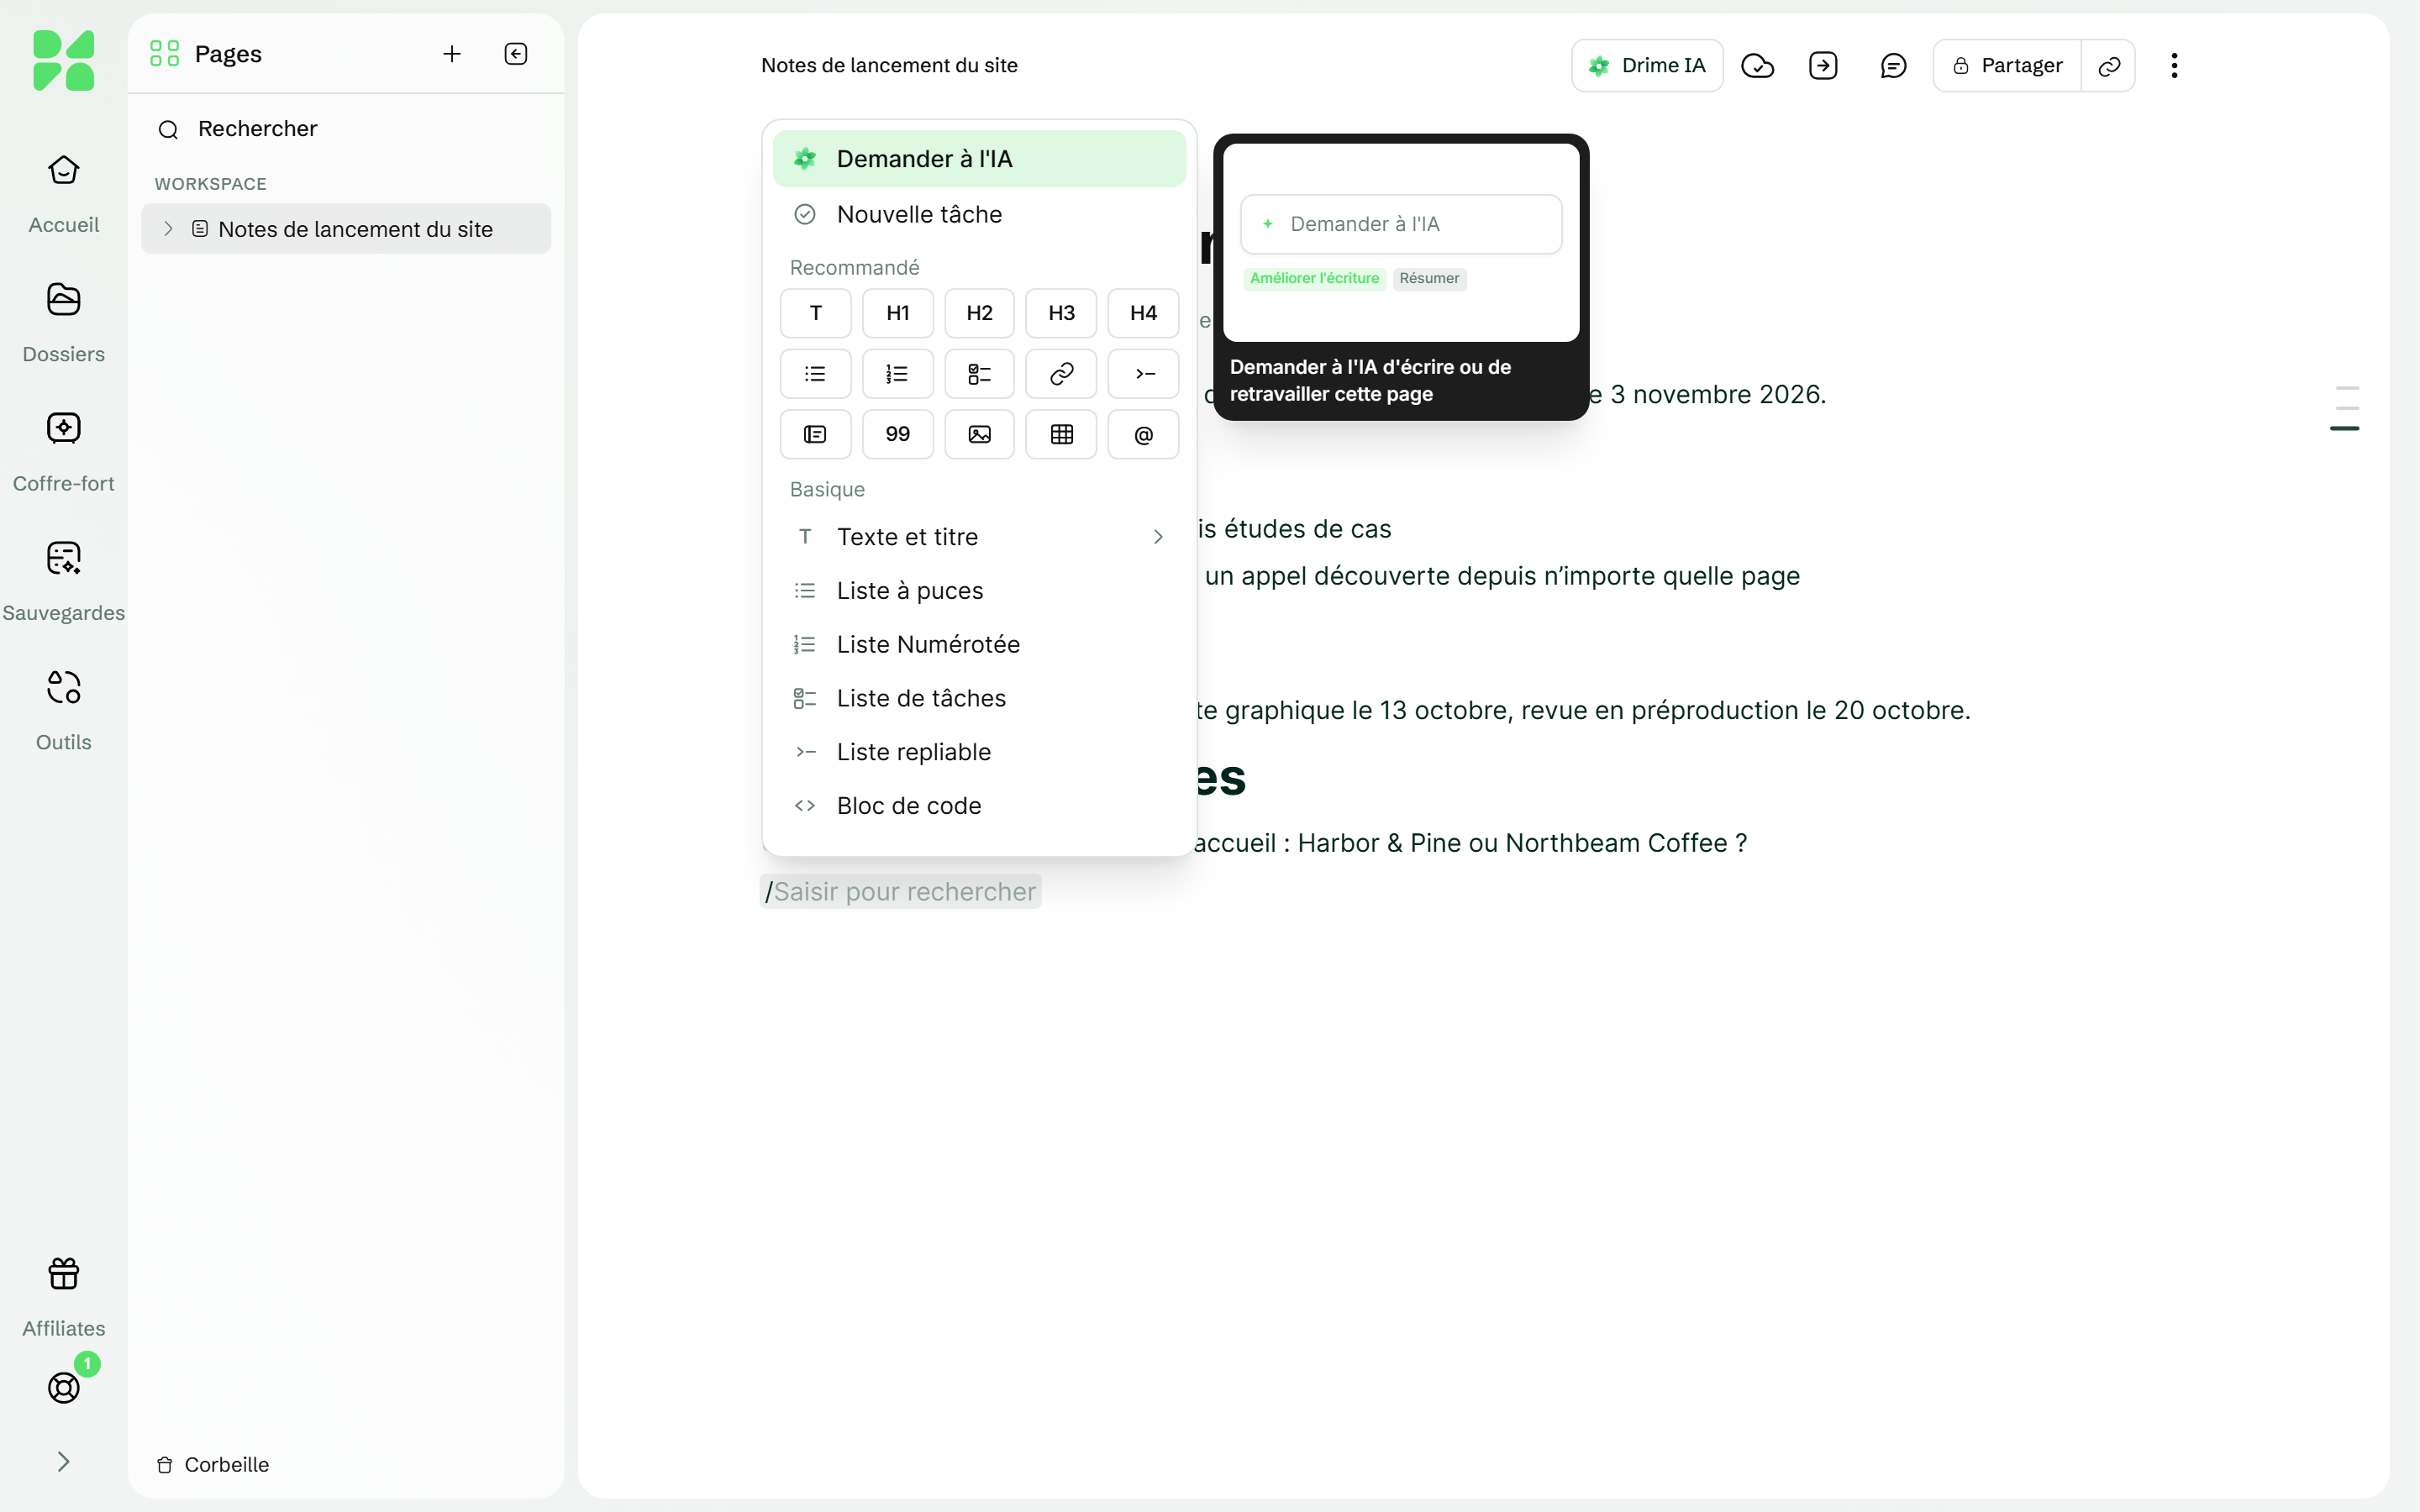Open the Corbeille trash
2420x1512 pixels.
213,1465
